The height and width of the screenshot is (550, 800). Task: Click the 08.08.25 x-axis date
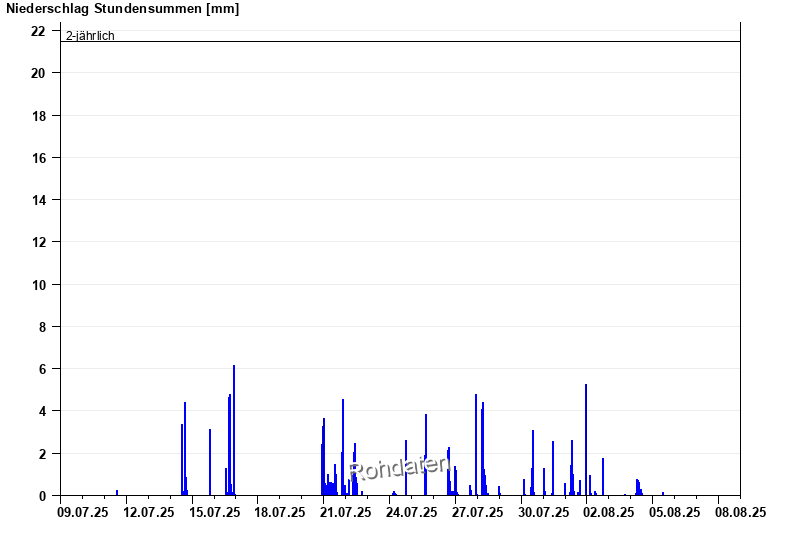tap(740, 512)
